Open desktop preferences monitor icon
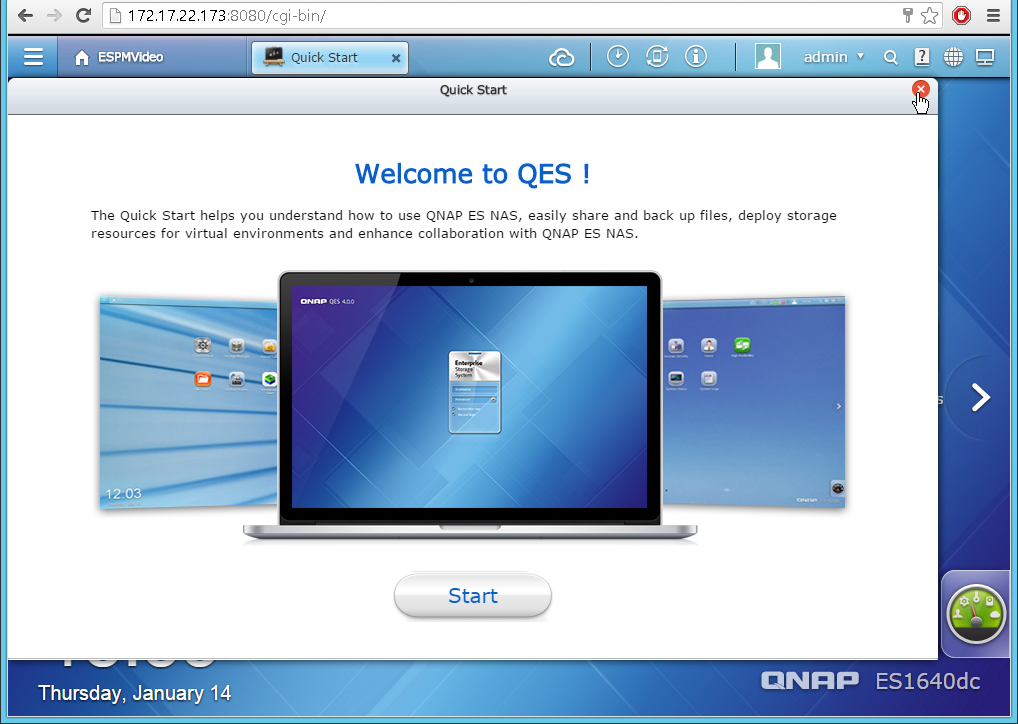Viewport: 1018px width, 724px height. [x=985, y=58]
